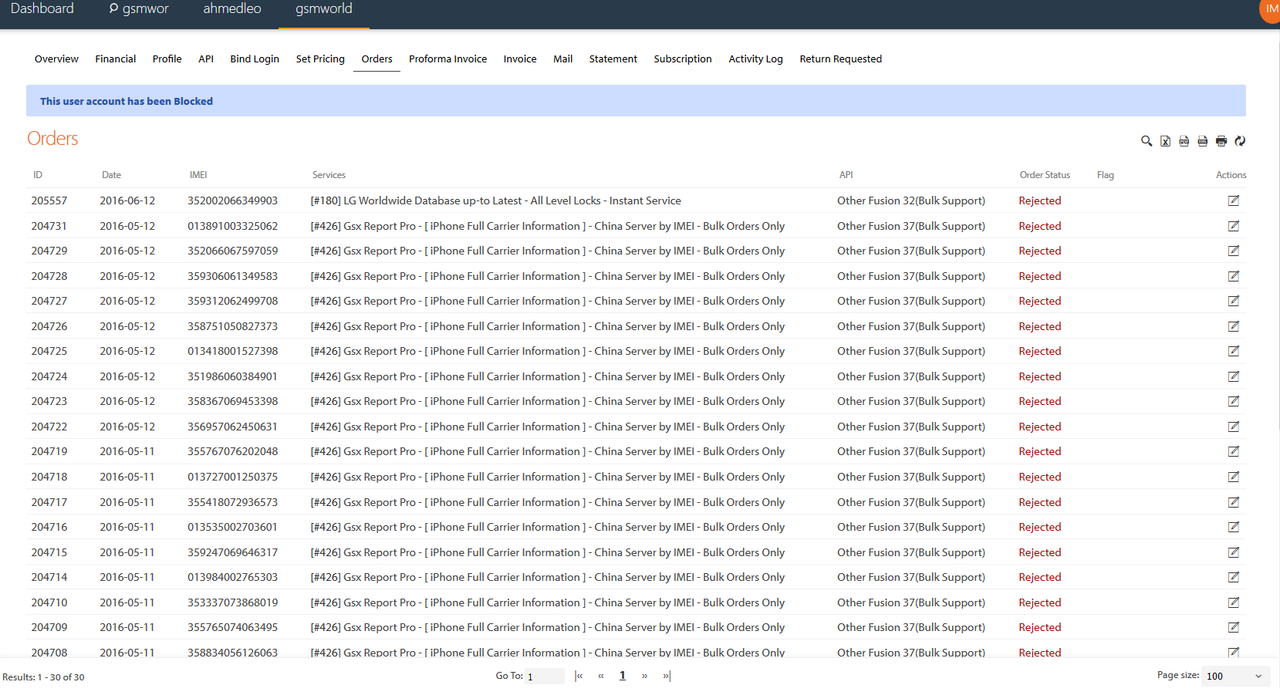The height and width of the screenshot is (688, 1280).
Task: Open edit action for order 204725
Action: [1233, 351]
